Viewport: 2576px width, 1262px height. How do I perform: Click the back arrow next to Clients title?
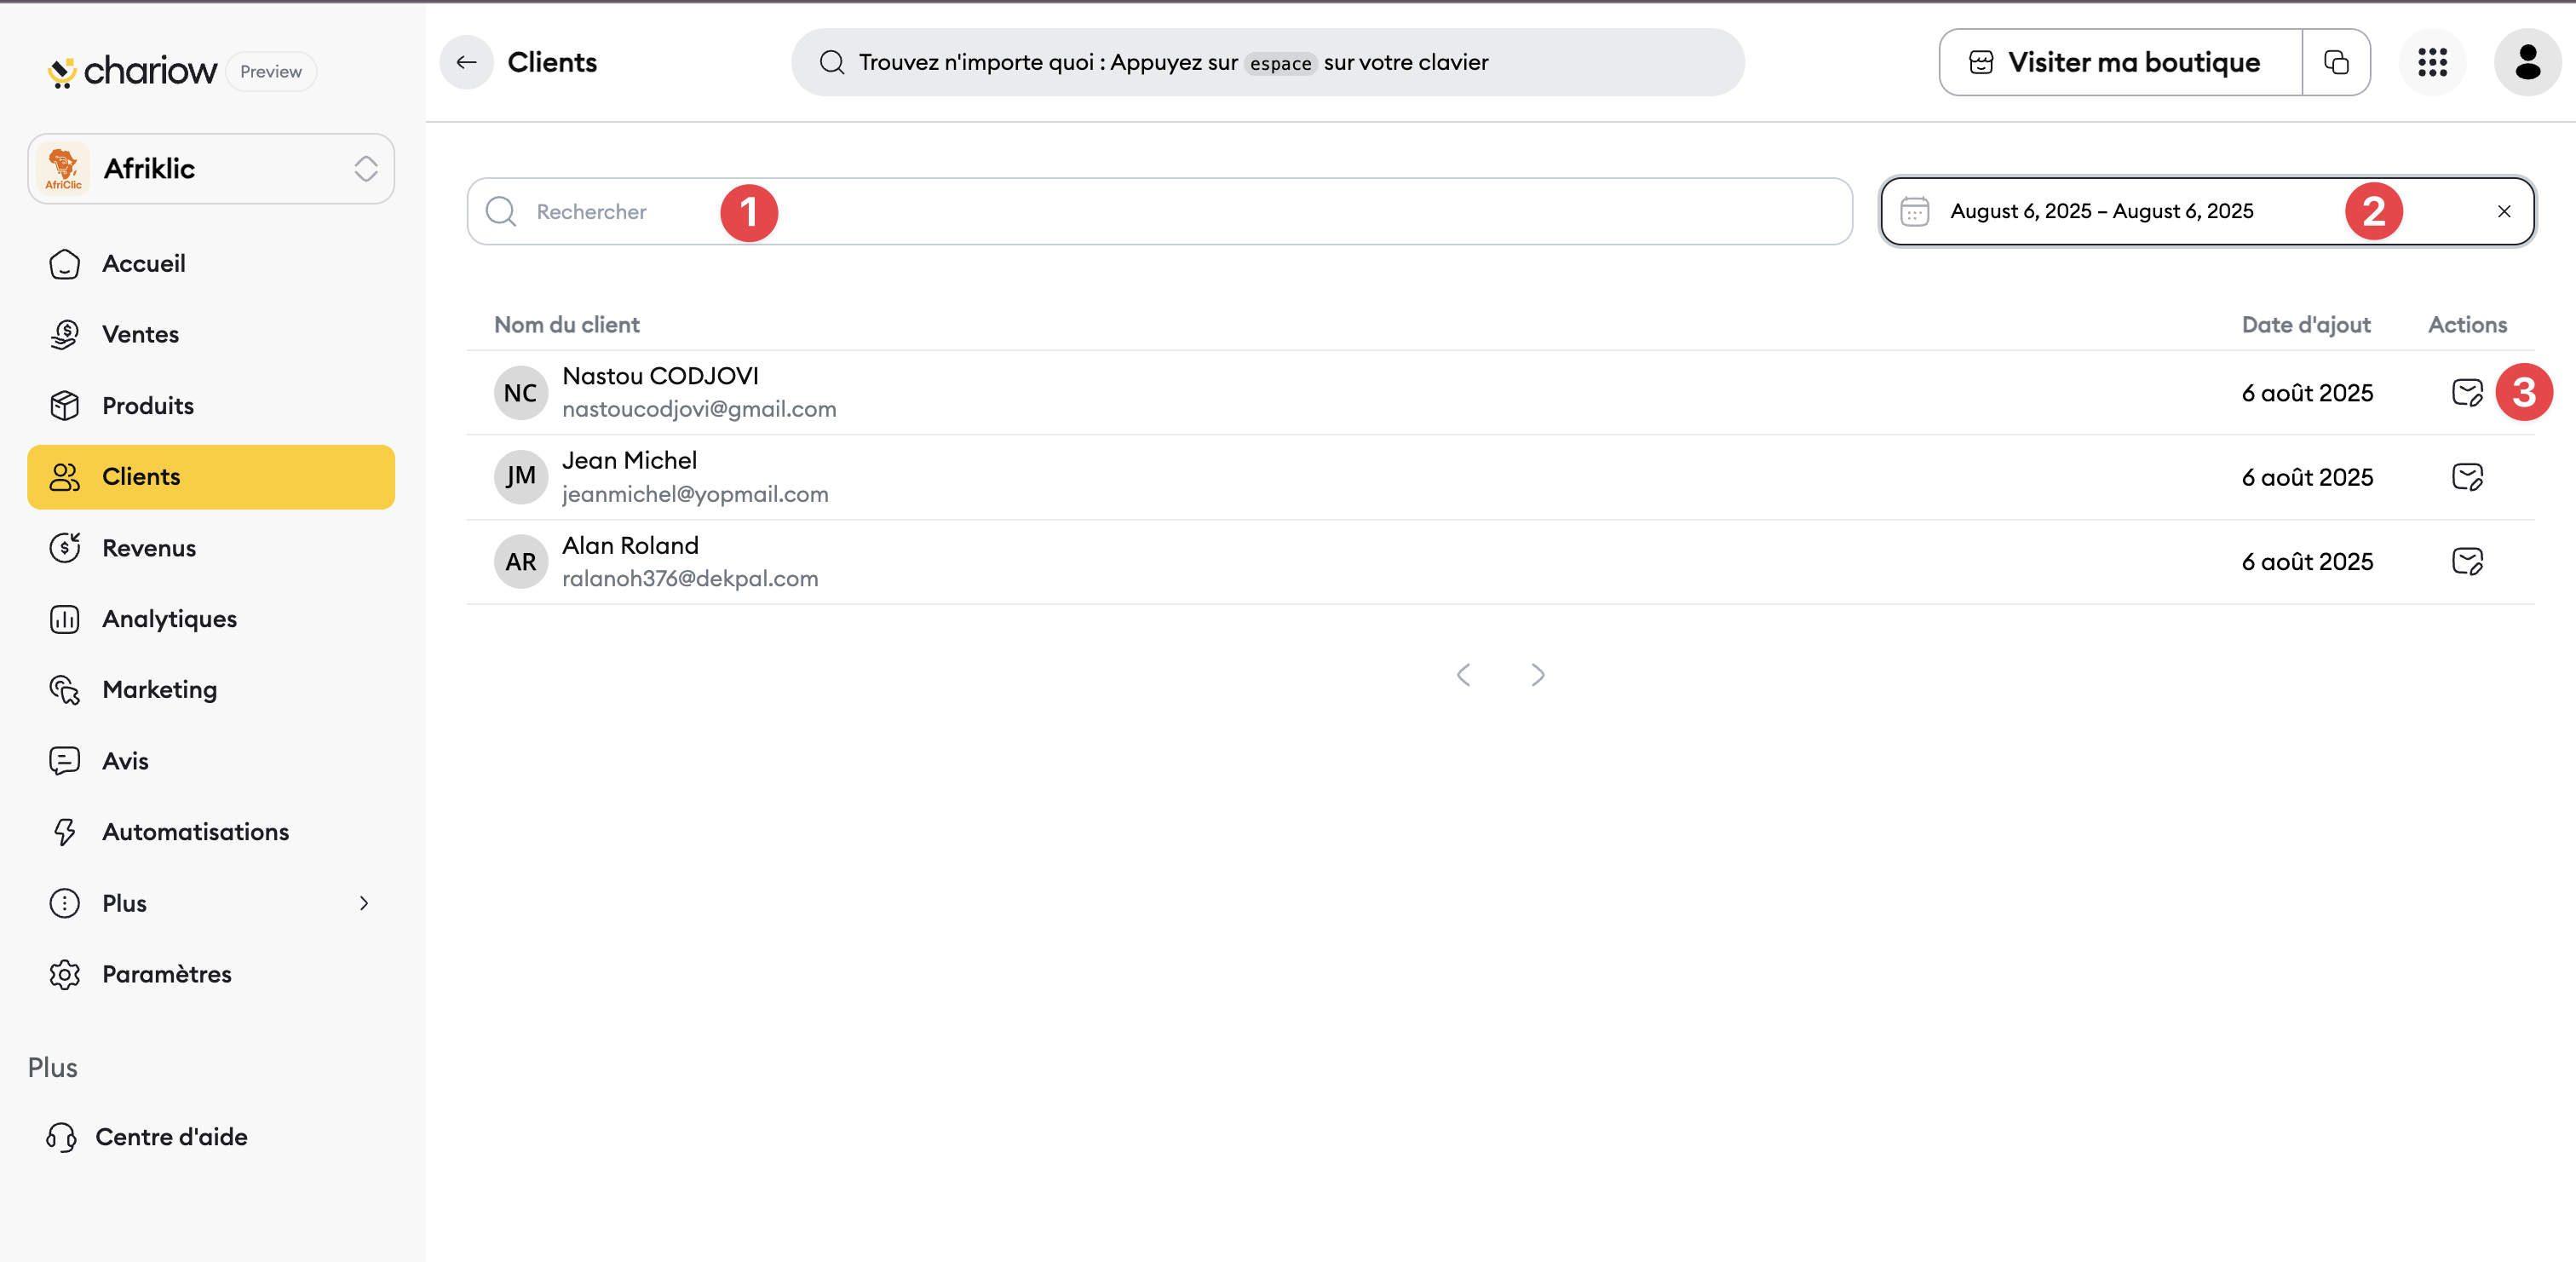click(x=466, y=62)
